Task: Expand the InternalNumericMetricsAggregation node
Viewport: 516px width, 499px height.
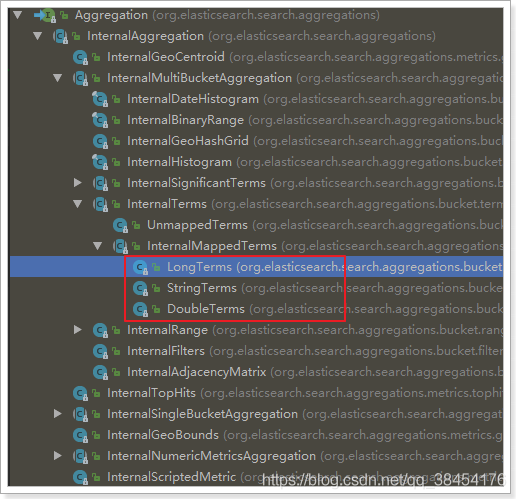Action: coord(58,456)
